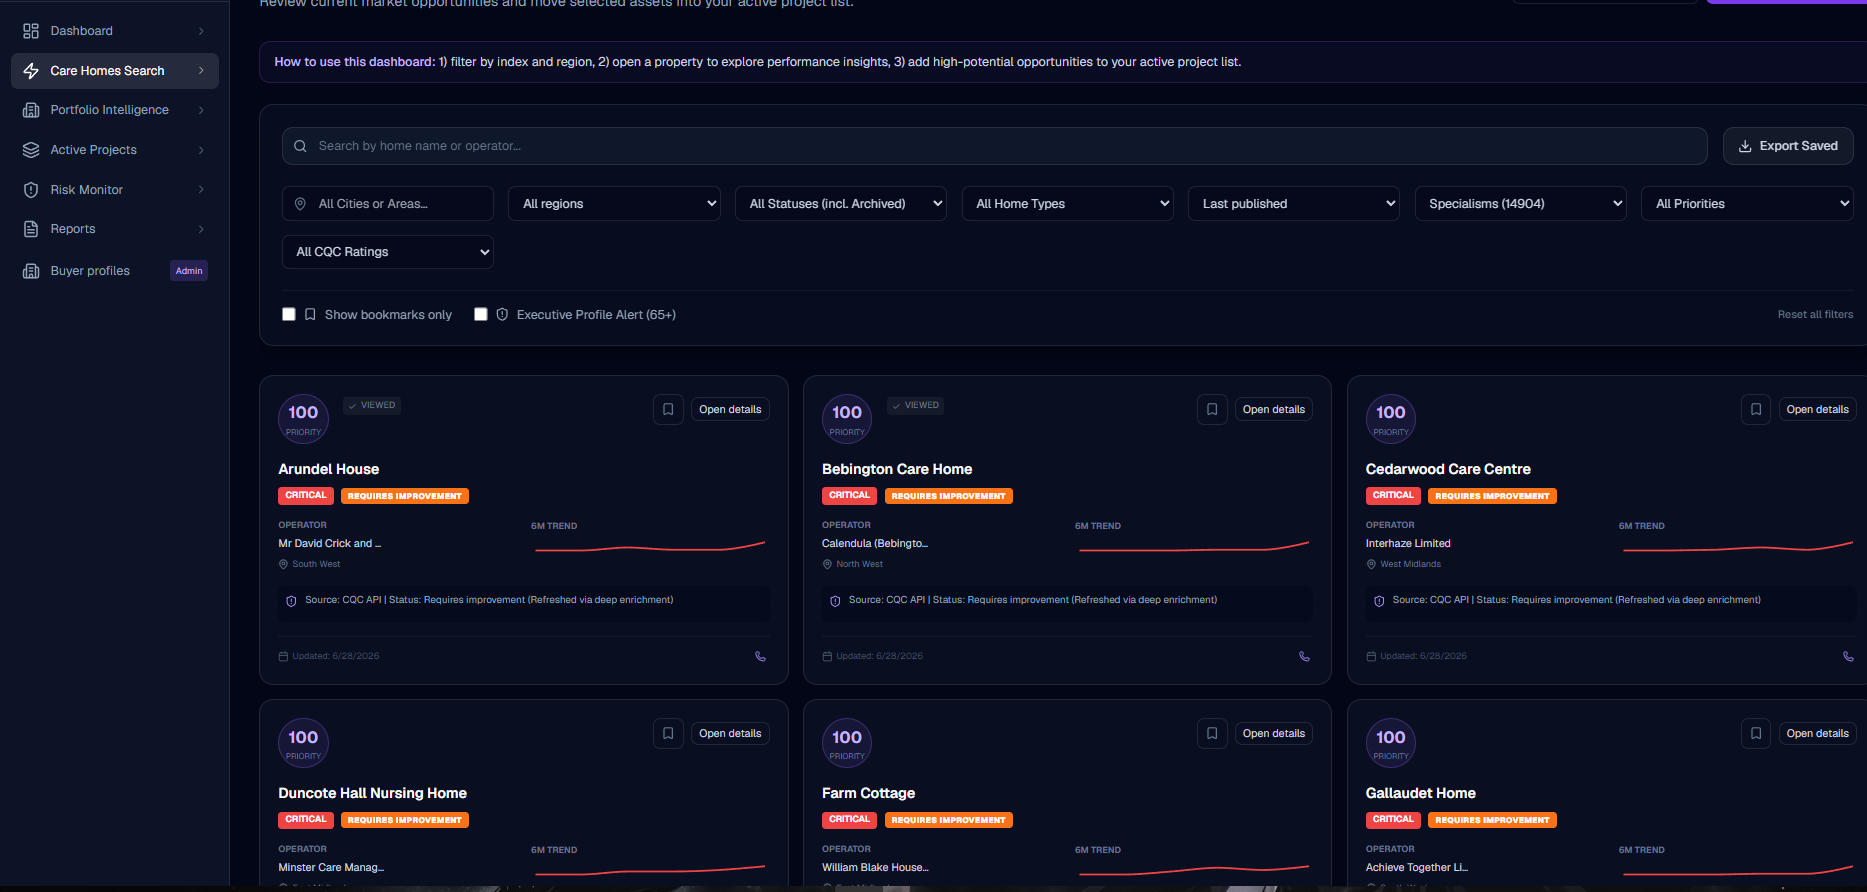Enable the Show bookmarks only checkbox
The width and height of the screenshot is (1867, 892).
(x=289, y=314)
